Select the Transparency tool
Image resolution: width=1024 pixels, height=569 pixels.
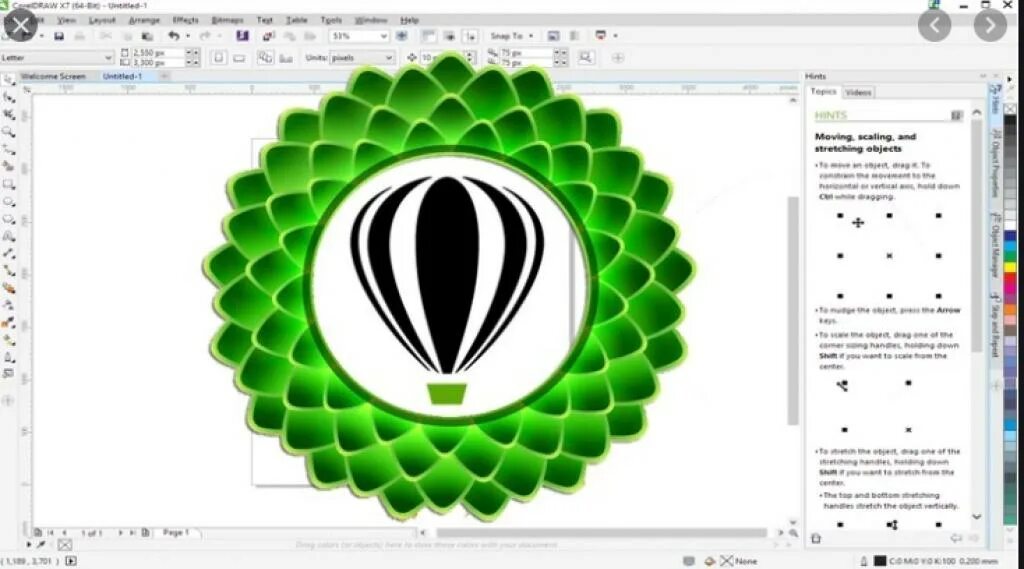[8, 305]
